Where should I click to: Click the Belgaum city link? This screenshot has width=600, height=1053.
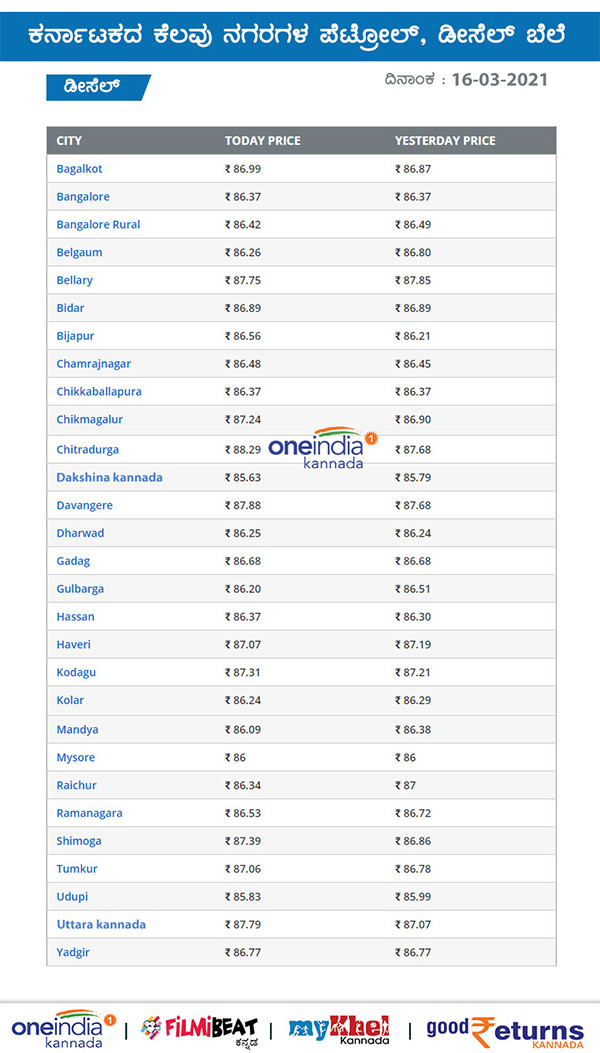[x=79, y=253]
